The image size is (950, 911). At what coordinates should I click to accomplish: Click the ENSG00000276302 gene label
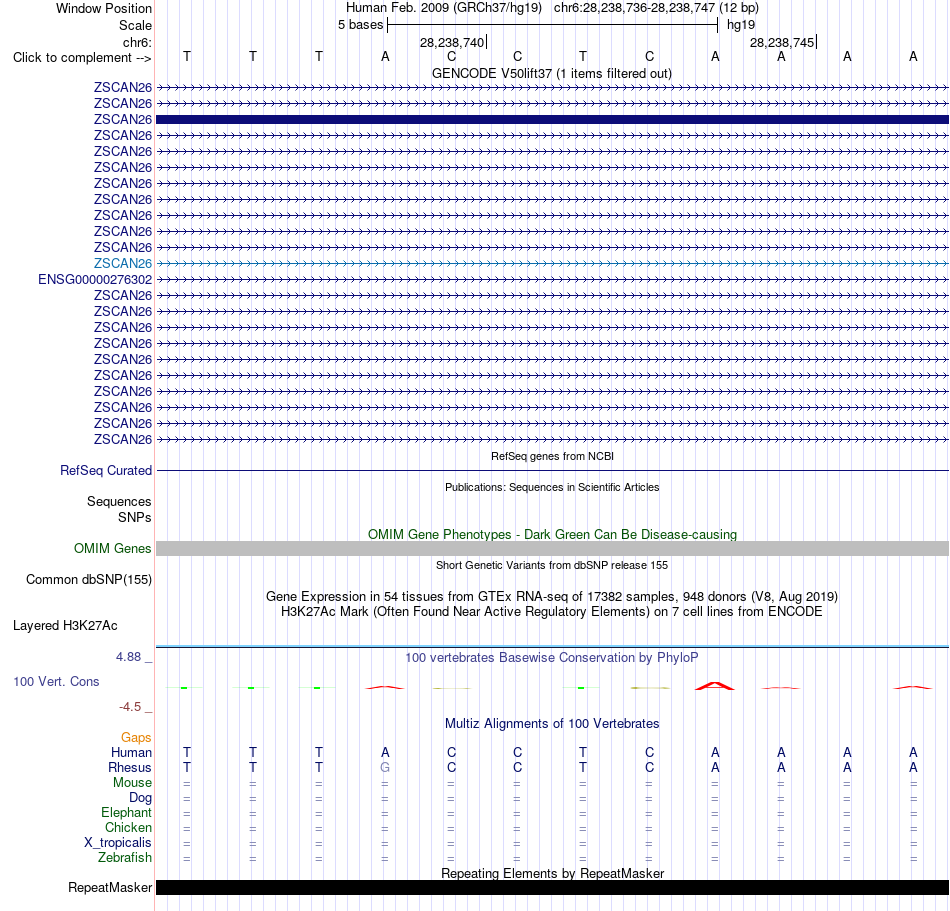click(x=95, y=279)
